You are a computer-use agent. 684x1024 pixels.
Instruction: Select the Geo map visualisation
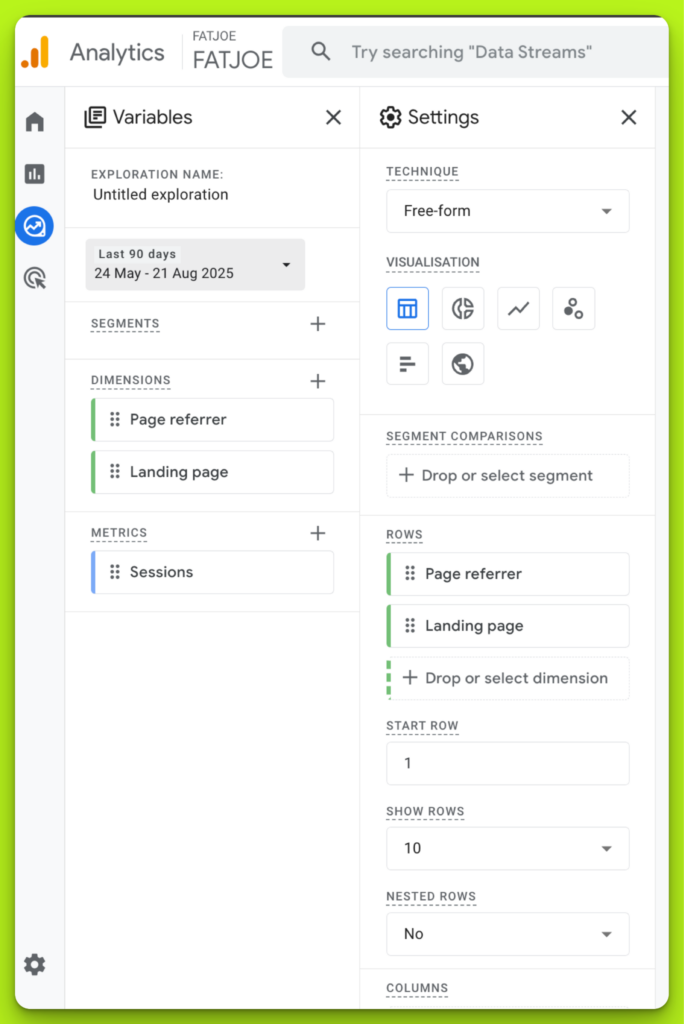click(463, 364)
